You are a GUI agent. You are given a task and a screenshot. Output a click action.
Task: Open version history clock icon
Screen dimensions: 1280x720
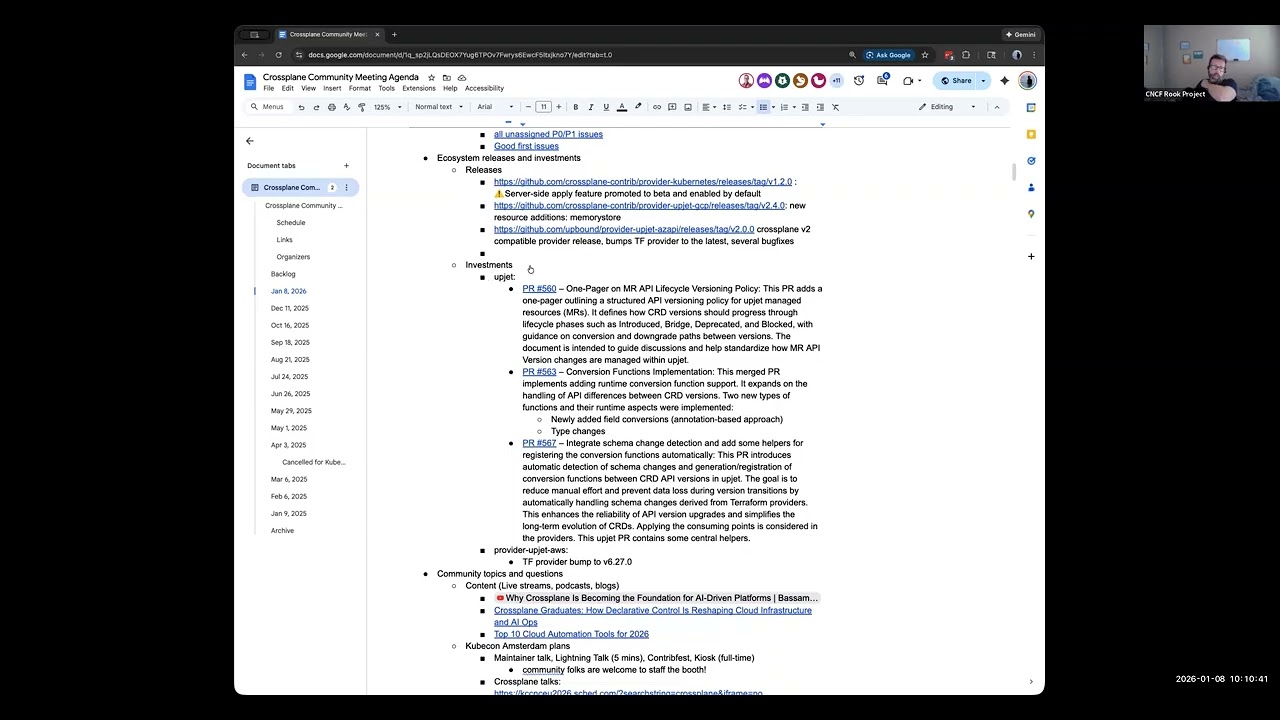[x=860, y=81]
